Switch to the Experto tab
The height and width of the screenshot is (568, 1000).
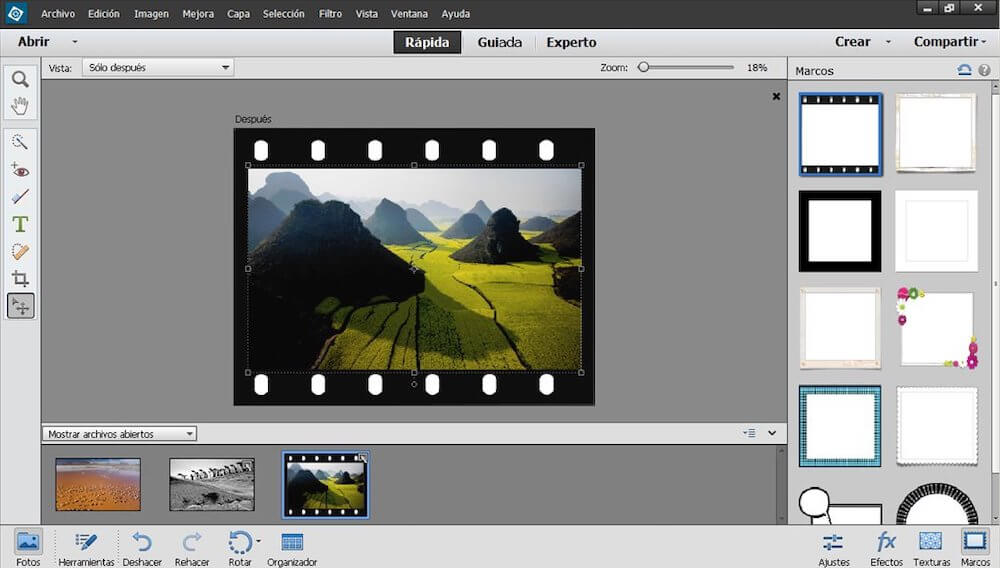(571, 42)
